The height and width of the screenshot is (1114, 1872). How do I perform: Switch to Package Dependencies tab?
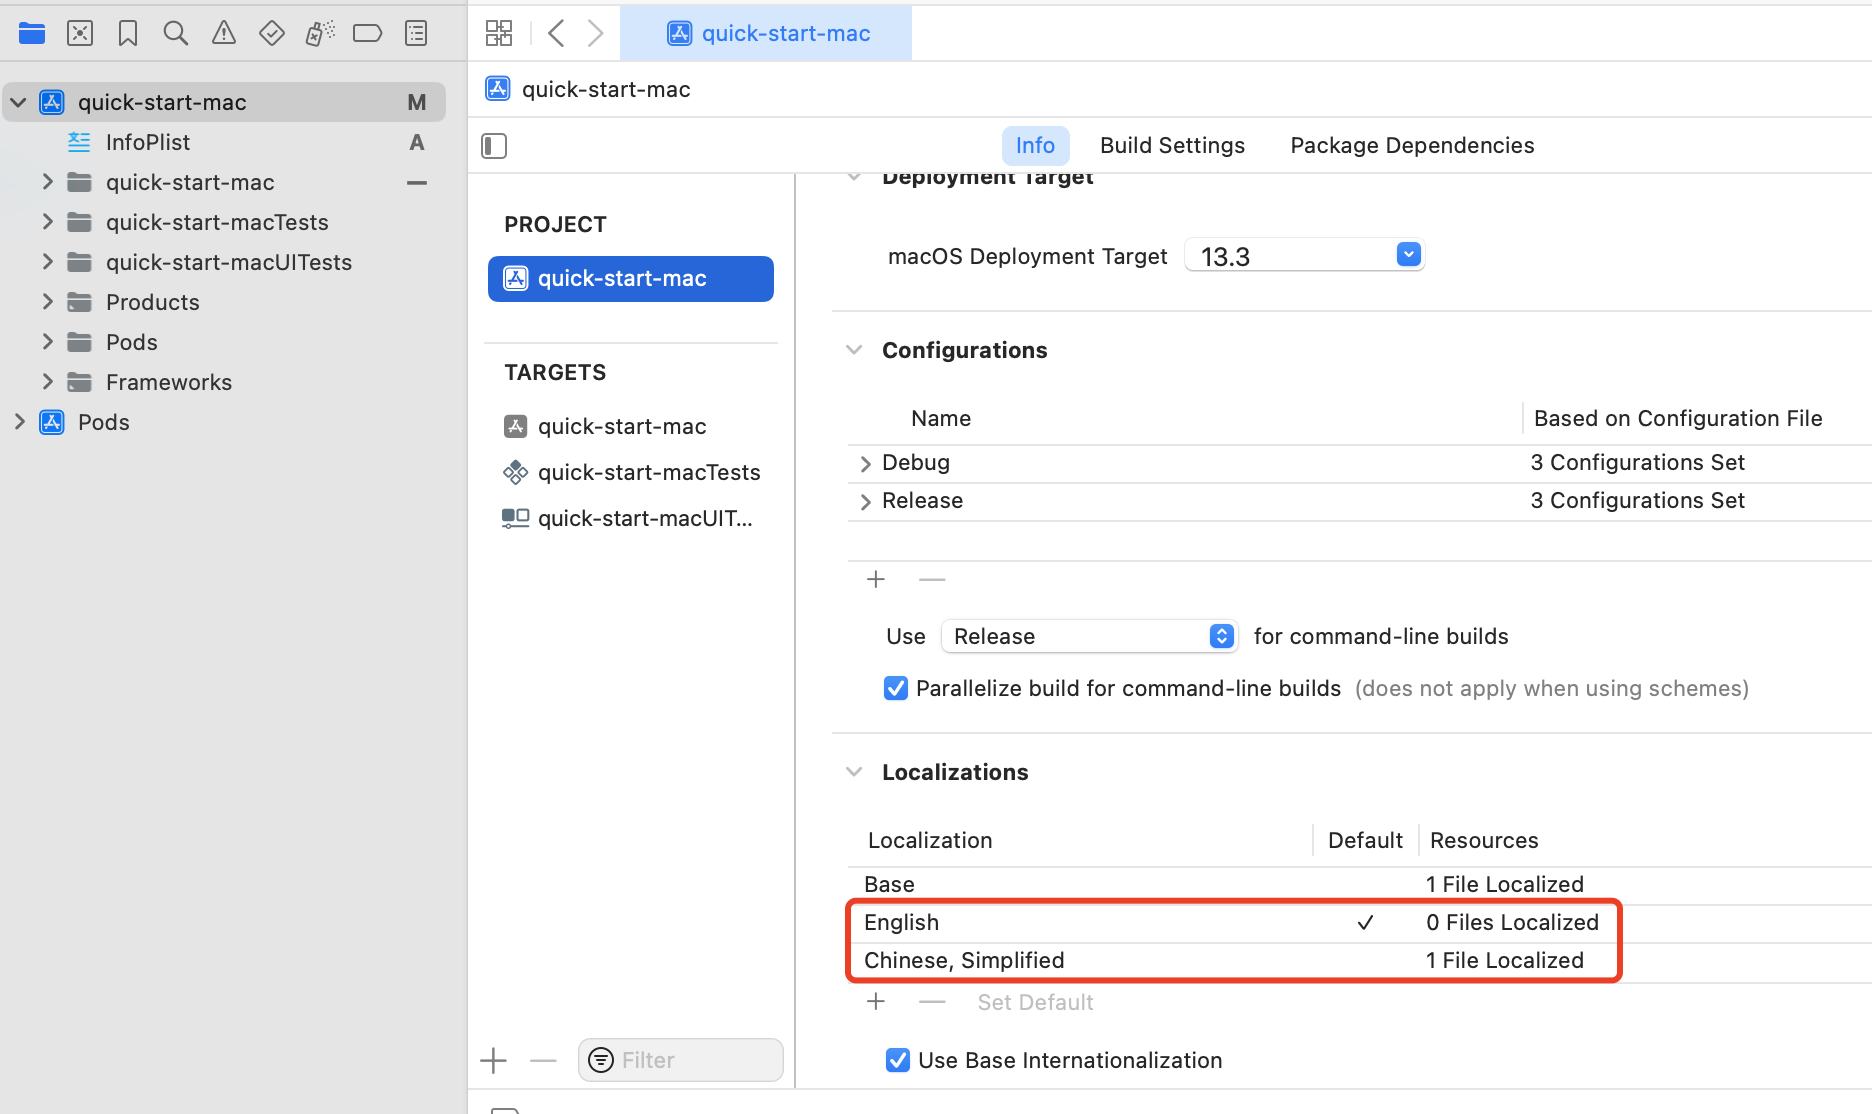tap(1412, 146)
